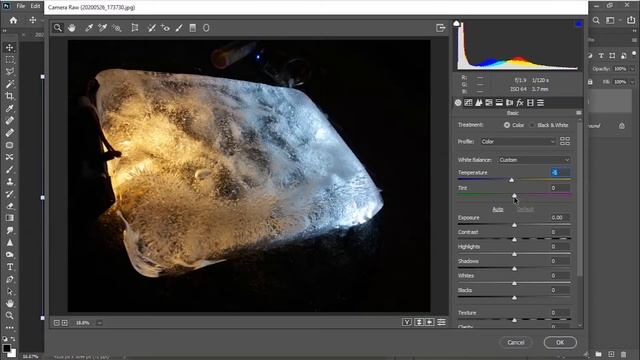Select the Graduated Filter tool

coord(193,28)
